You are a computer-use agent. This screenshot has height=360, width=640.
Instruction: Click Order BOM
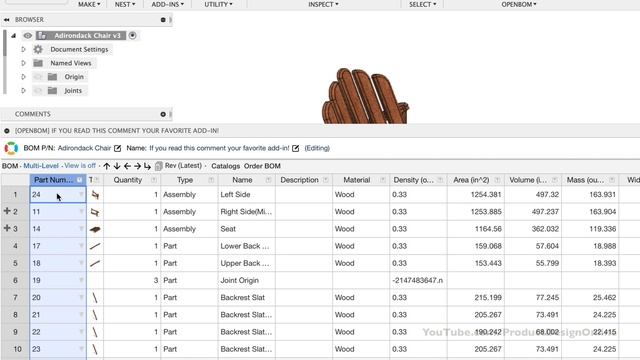tap(262, 166)
